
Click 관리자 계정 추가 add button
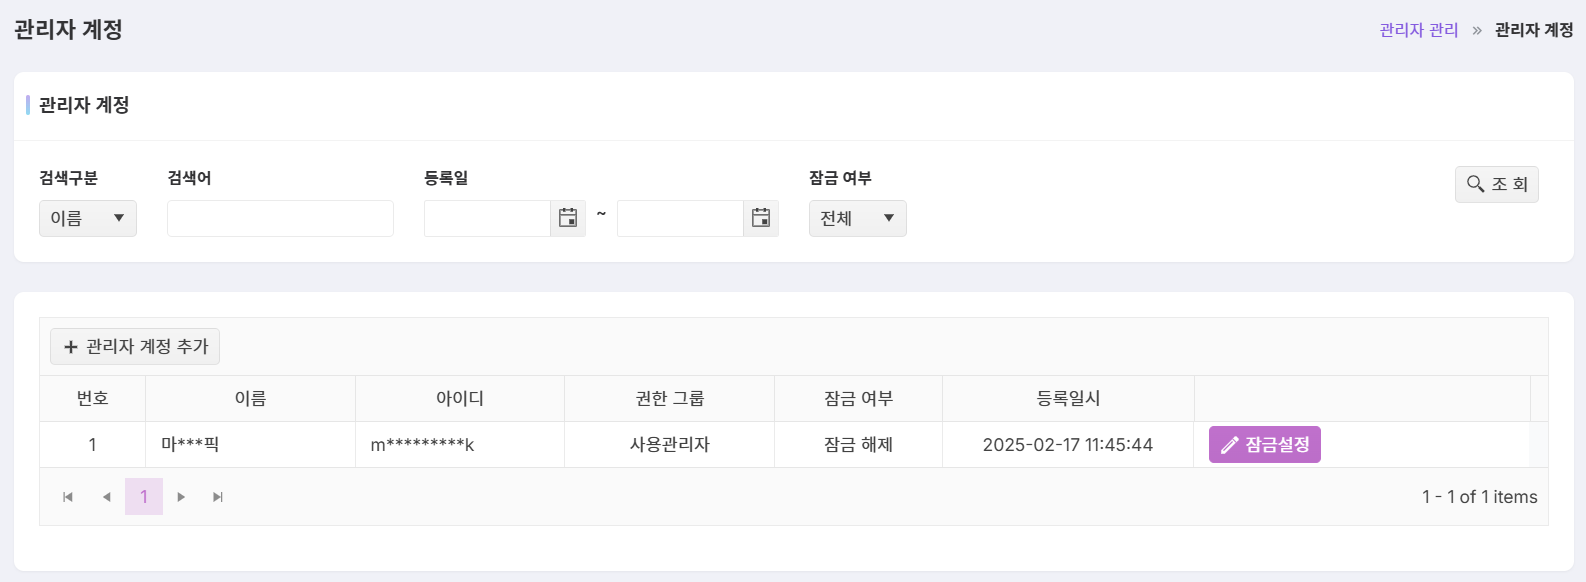135,347
